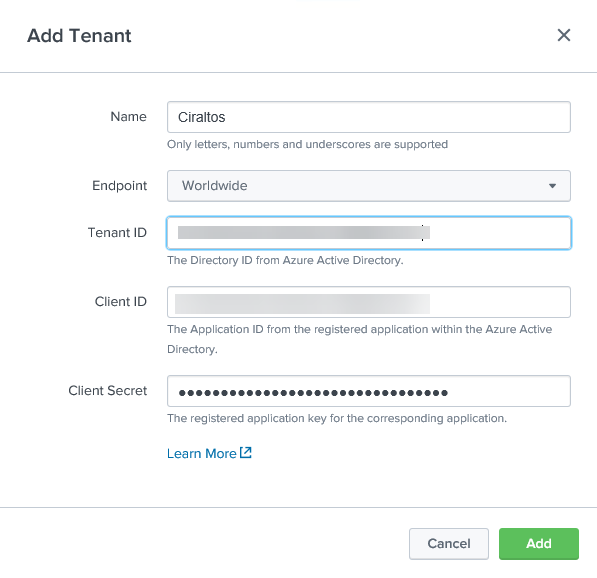Click the hint about letters, numbers and underscores

click(x=307, y=145)
